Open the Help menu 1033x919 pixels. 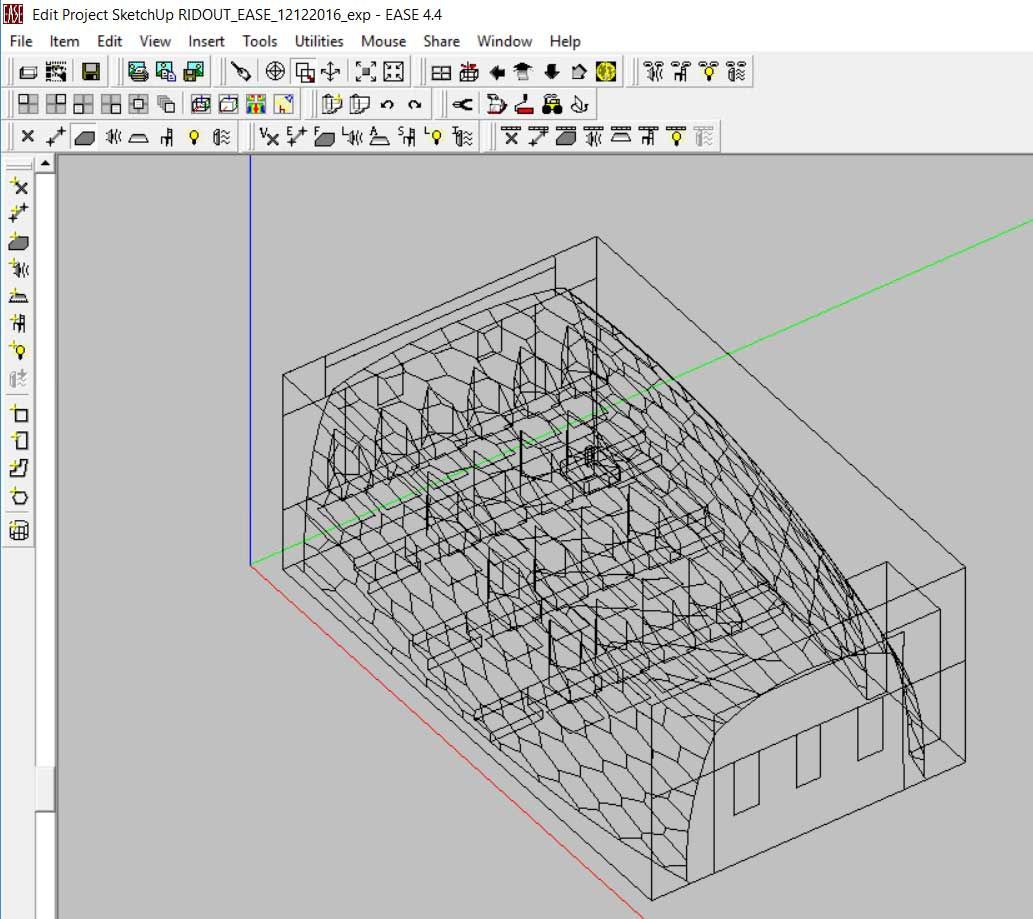(x=565, y=41)
